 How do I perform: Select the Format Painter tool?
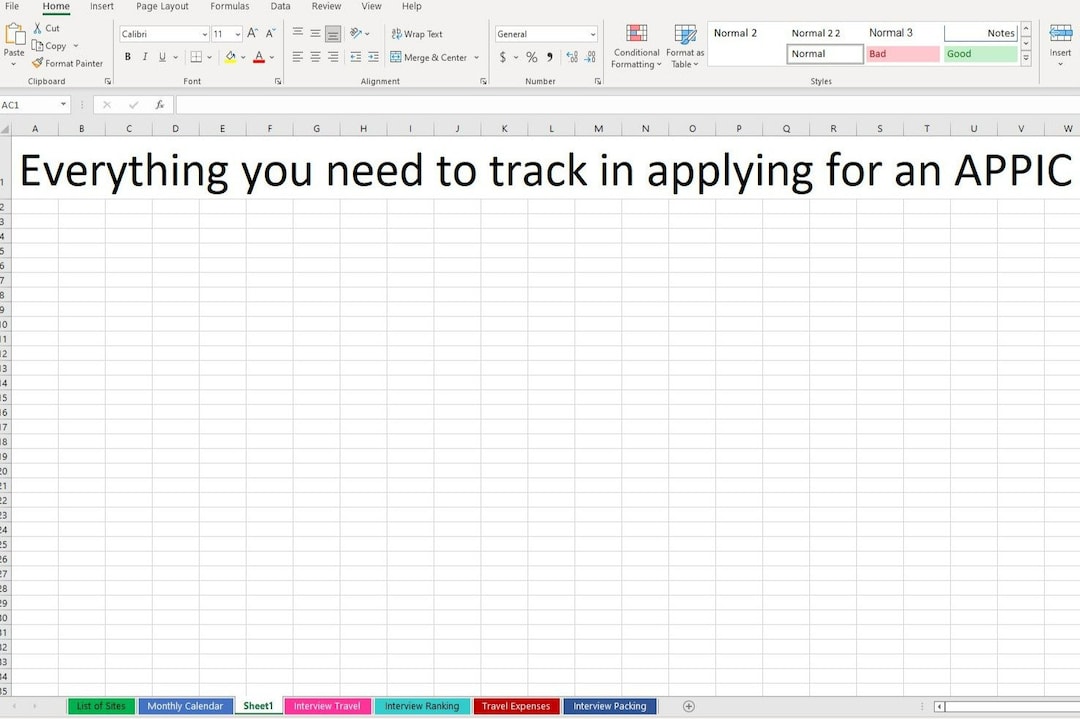pos(68,63)
